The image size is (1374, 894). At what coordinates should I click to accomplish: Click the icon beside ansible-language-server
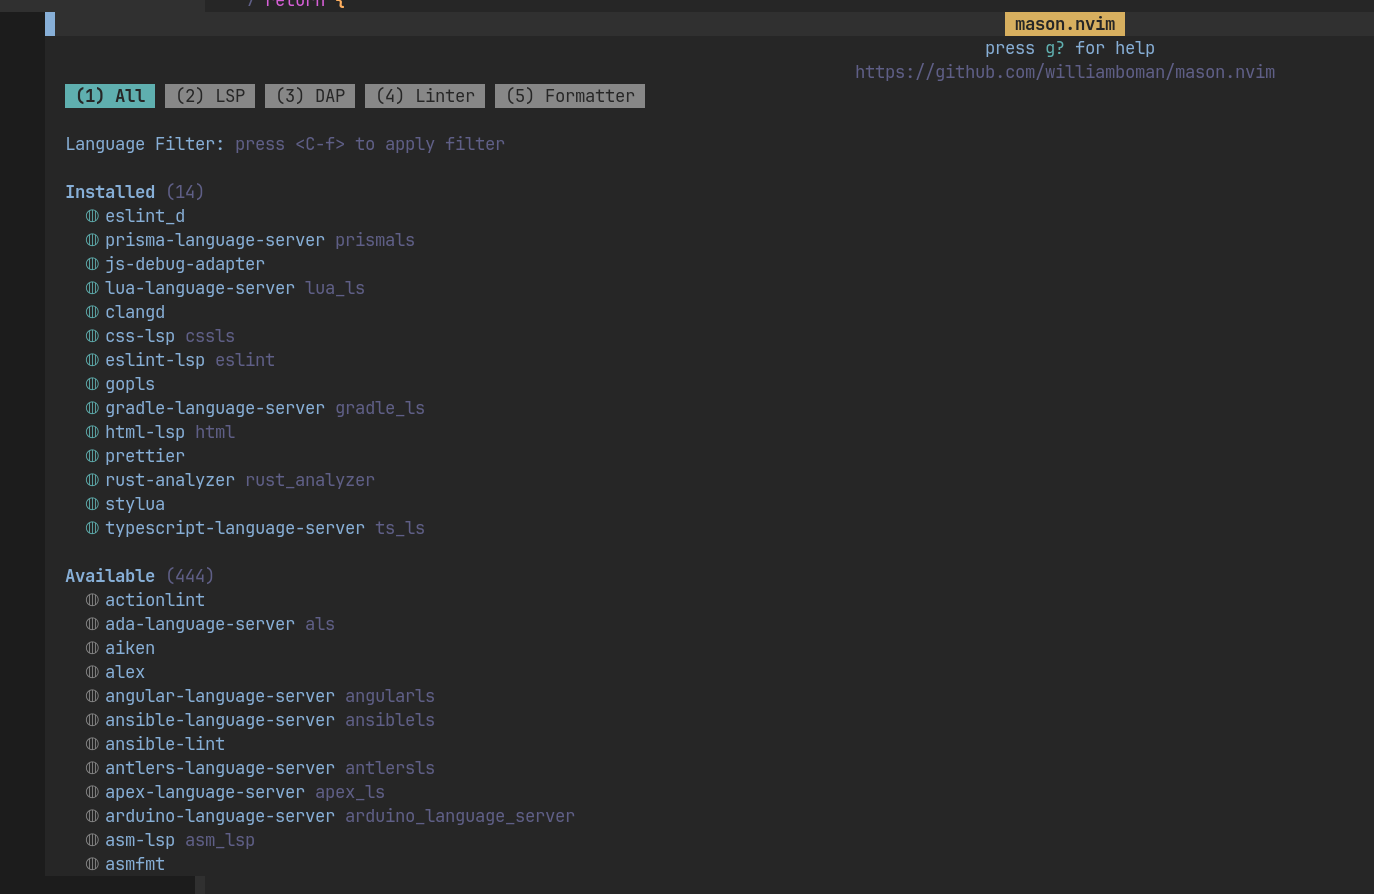(92, 720)
